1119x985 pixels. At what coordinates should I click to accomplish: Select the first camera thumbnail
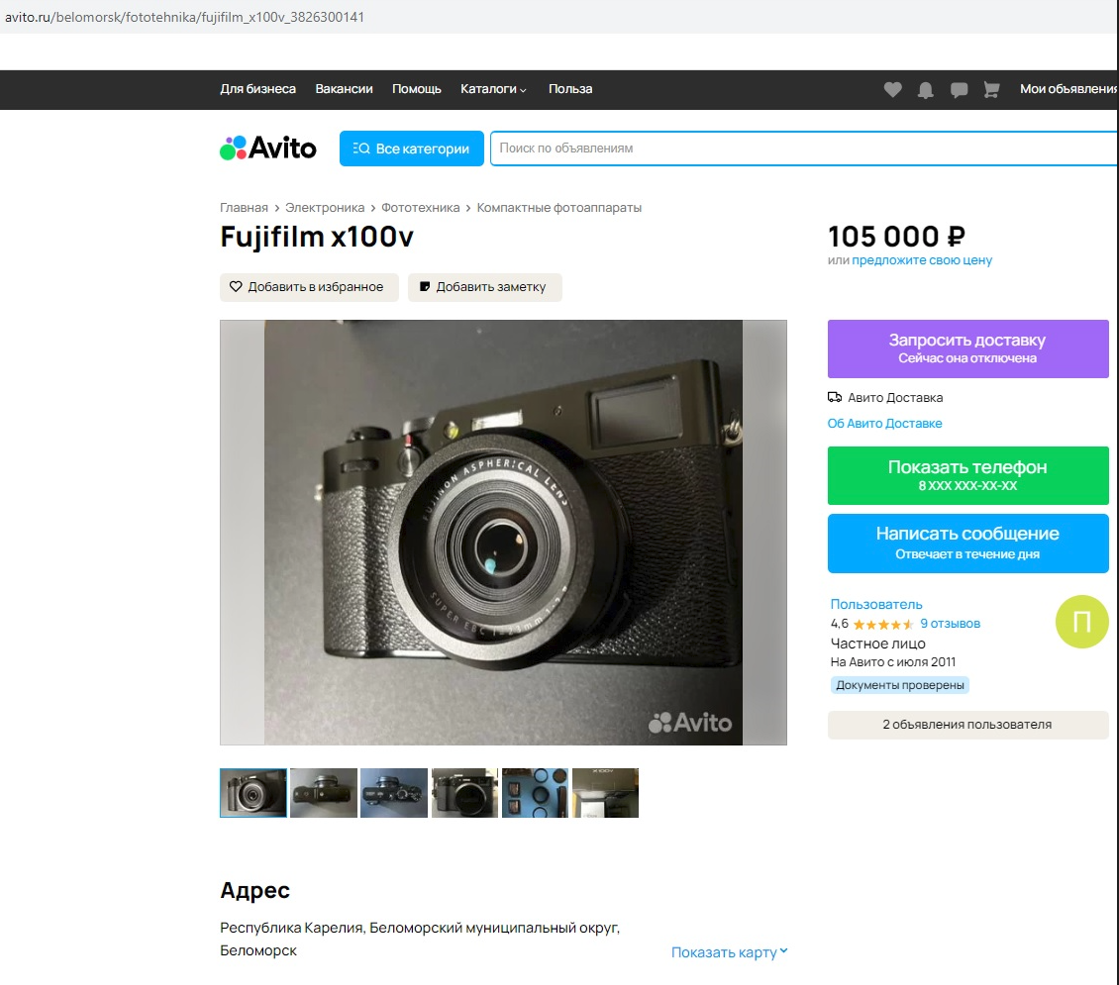point(253,793)
